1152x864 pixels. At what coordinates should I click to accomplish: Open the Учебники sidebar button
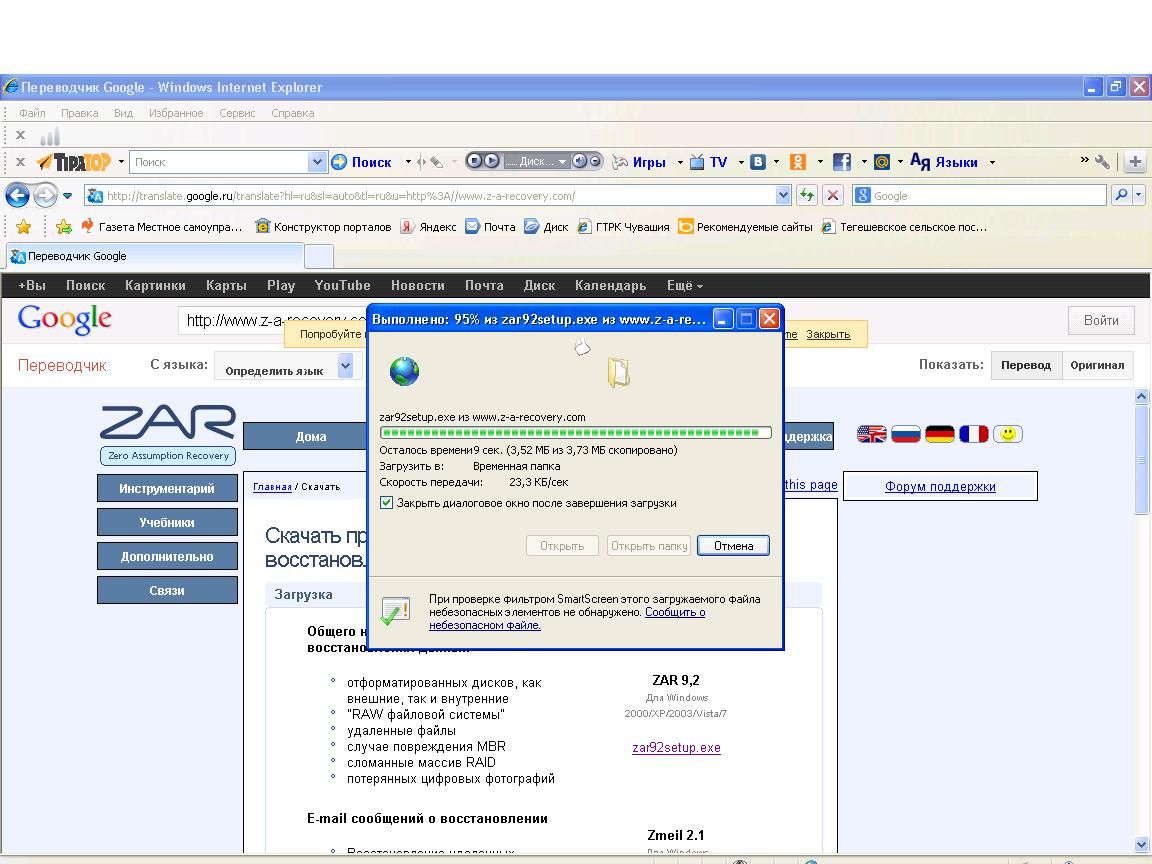168,522
